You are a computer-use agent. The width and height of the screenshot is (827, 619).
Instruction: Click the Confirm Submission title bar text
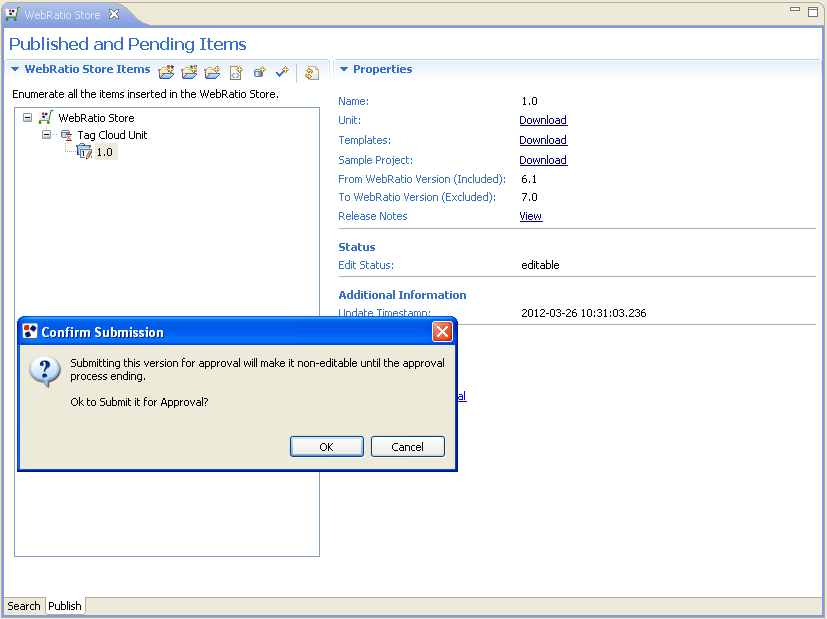click(102, 332)
